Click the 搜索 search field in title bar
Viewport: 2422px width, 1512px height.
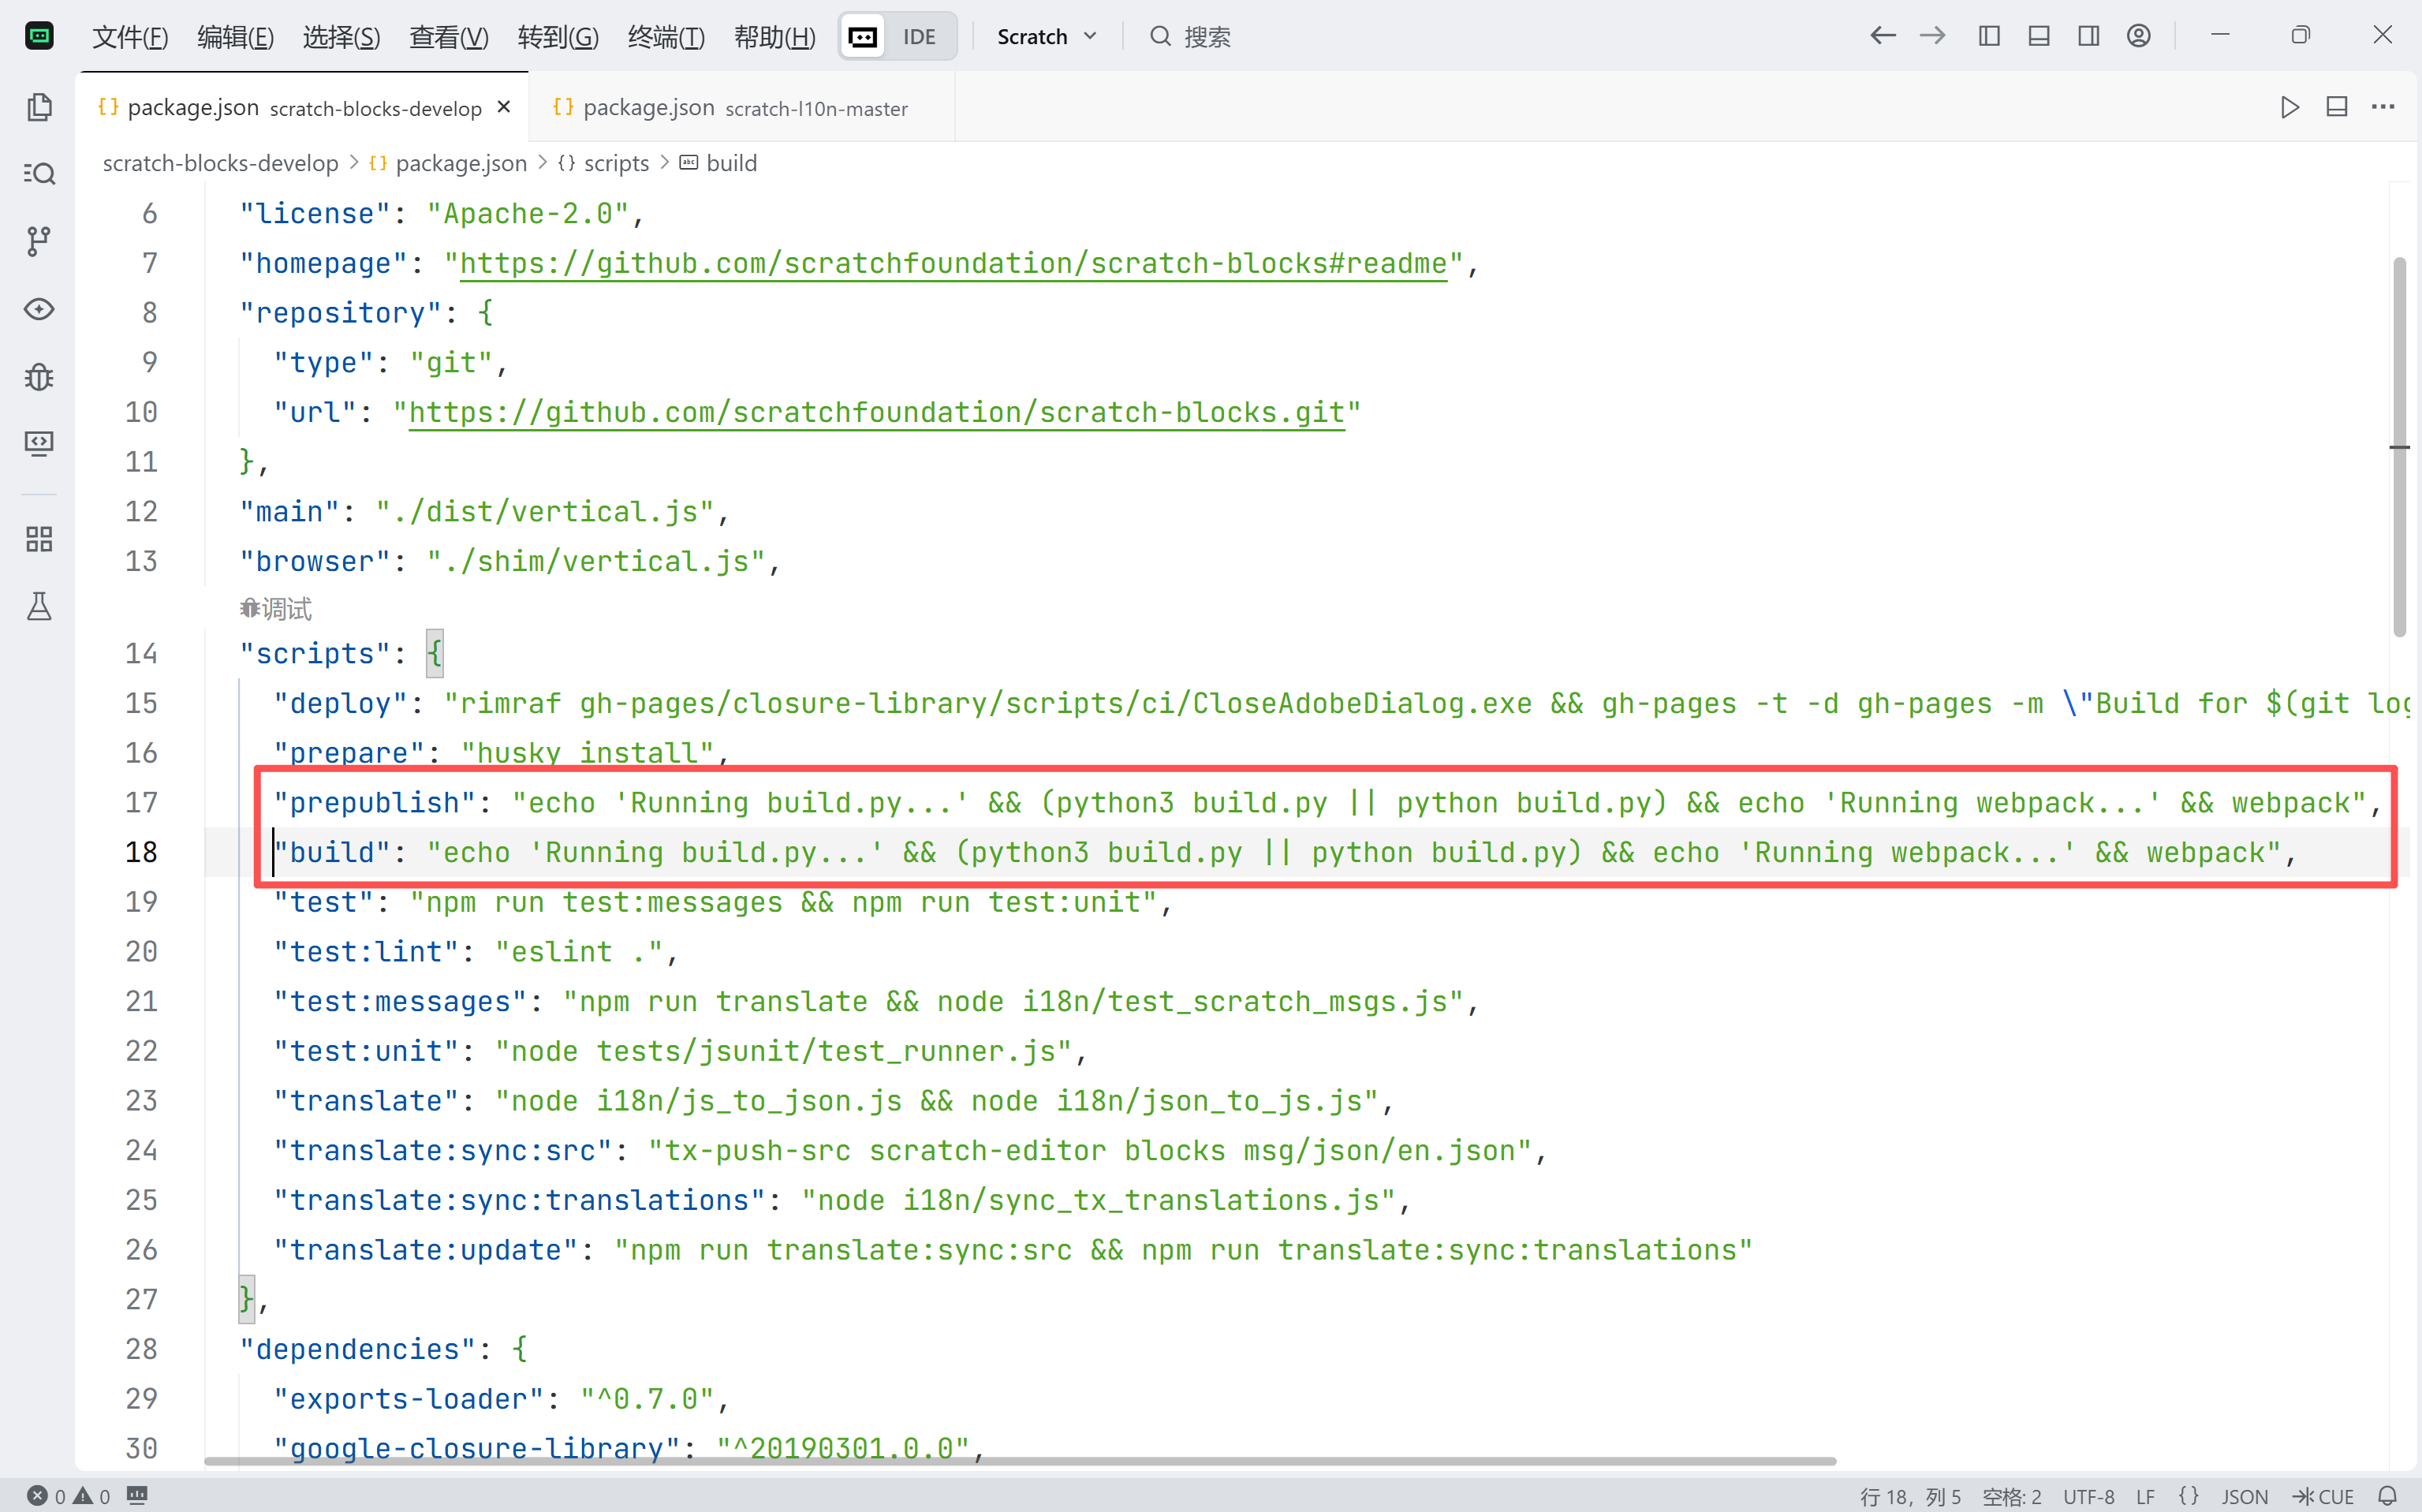pos(1205,37)
